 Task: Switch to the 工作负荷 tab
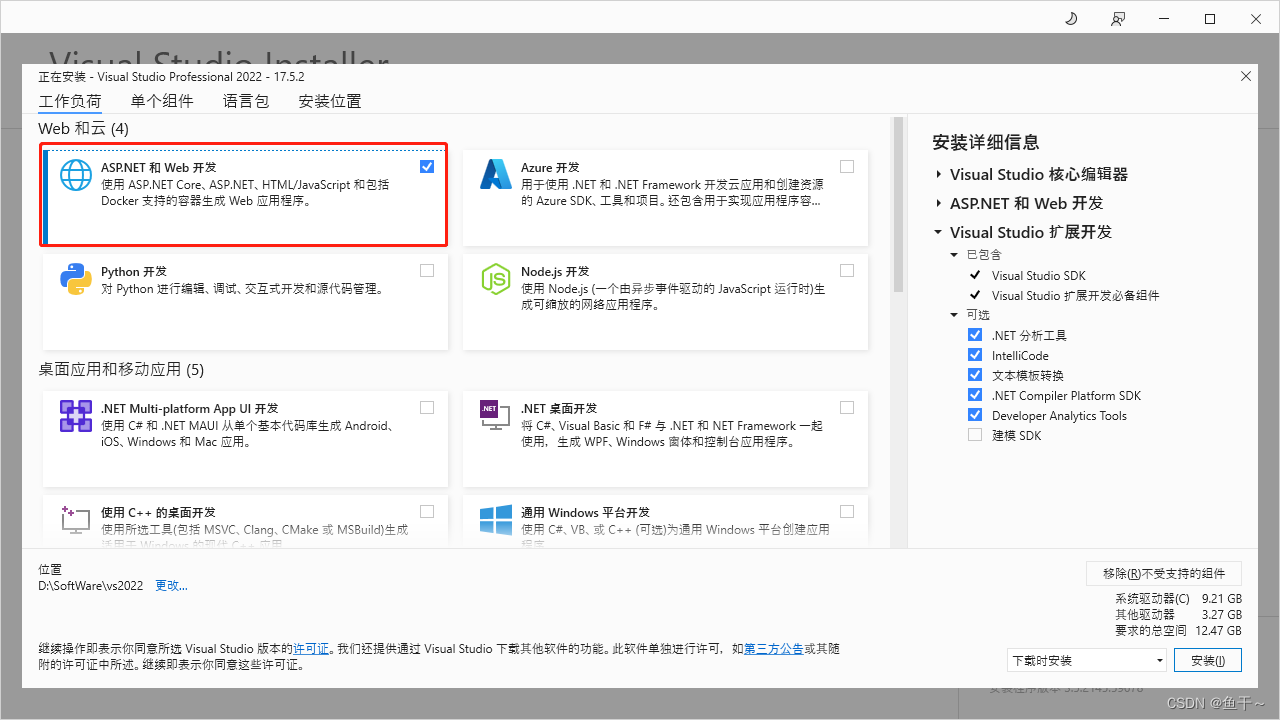coord(70,101)
